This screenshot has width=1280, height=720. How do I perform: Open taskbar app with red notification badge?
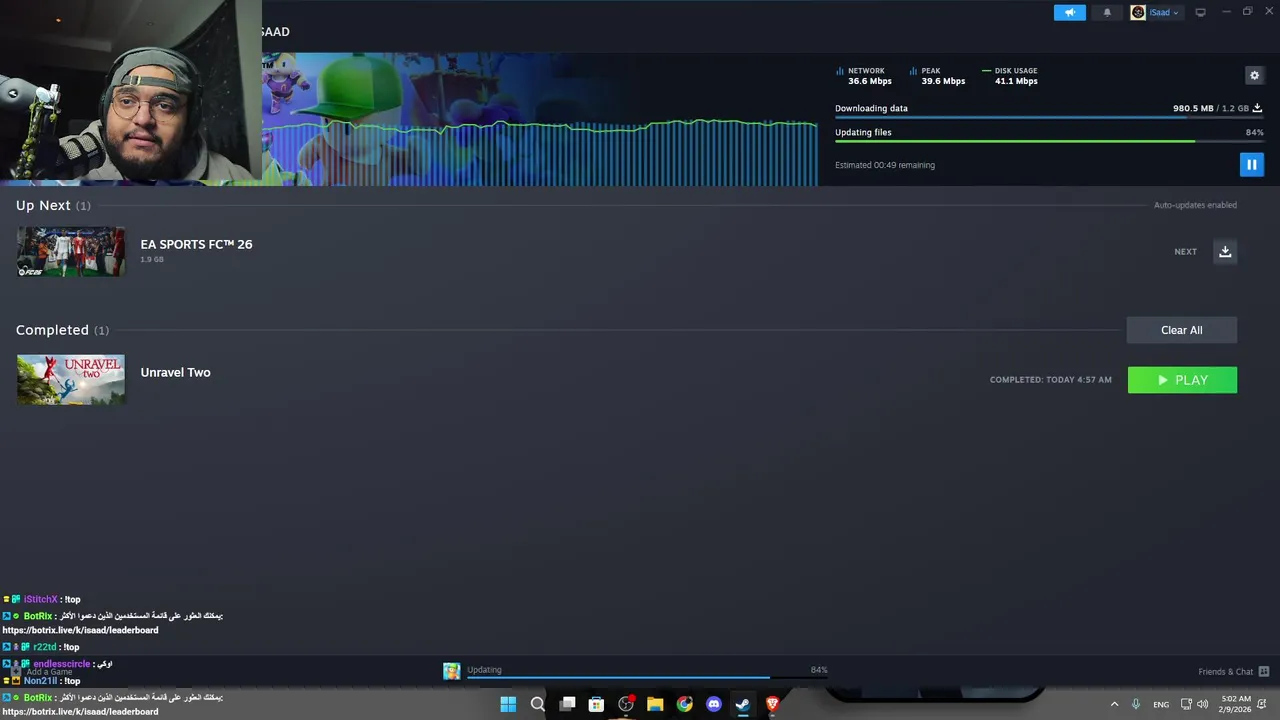(626, 704)
